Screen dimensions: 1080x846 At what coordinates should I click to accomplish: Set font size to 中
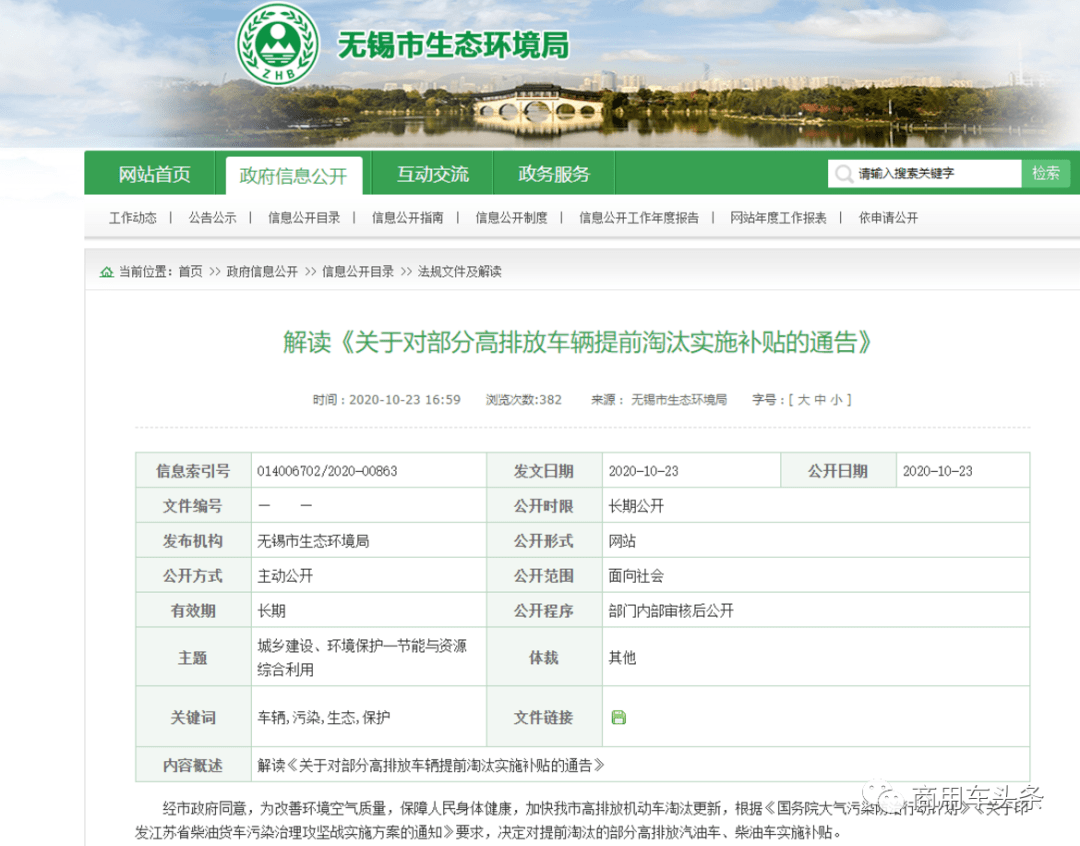pos(820,400)
